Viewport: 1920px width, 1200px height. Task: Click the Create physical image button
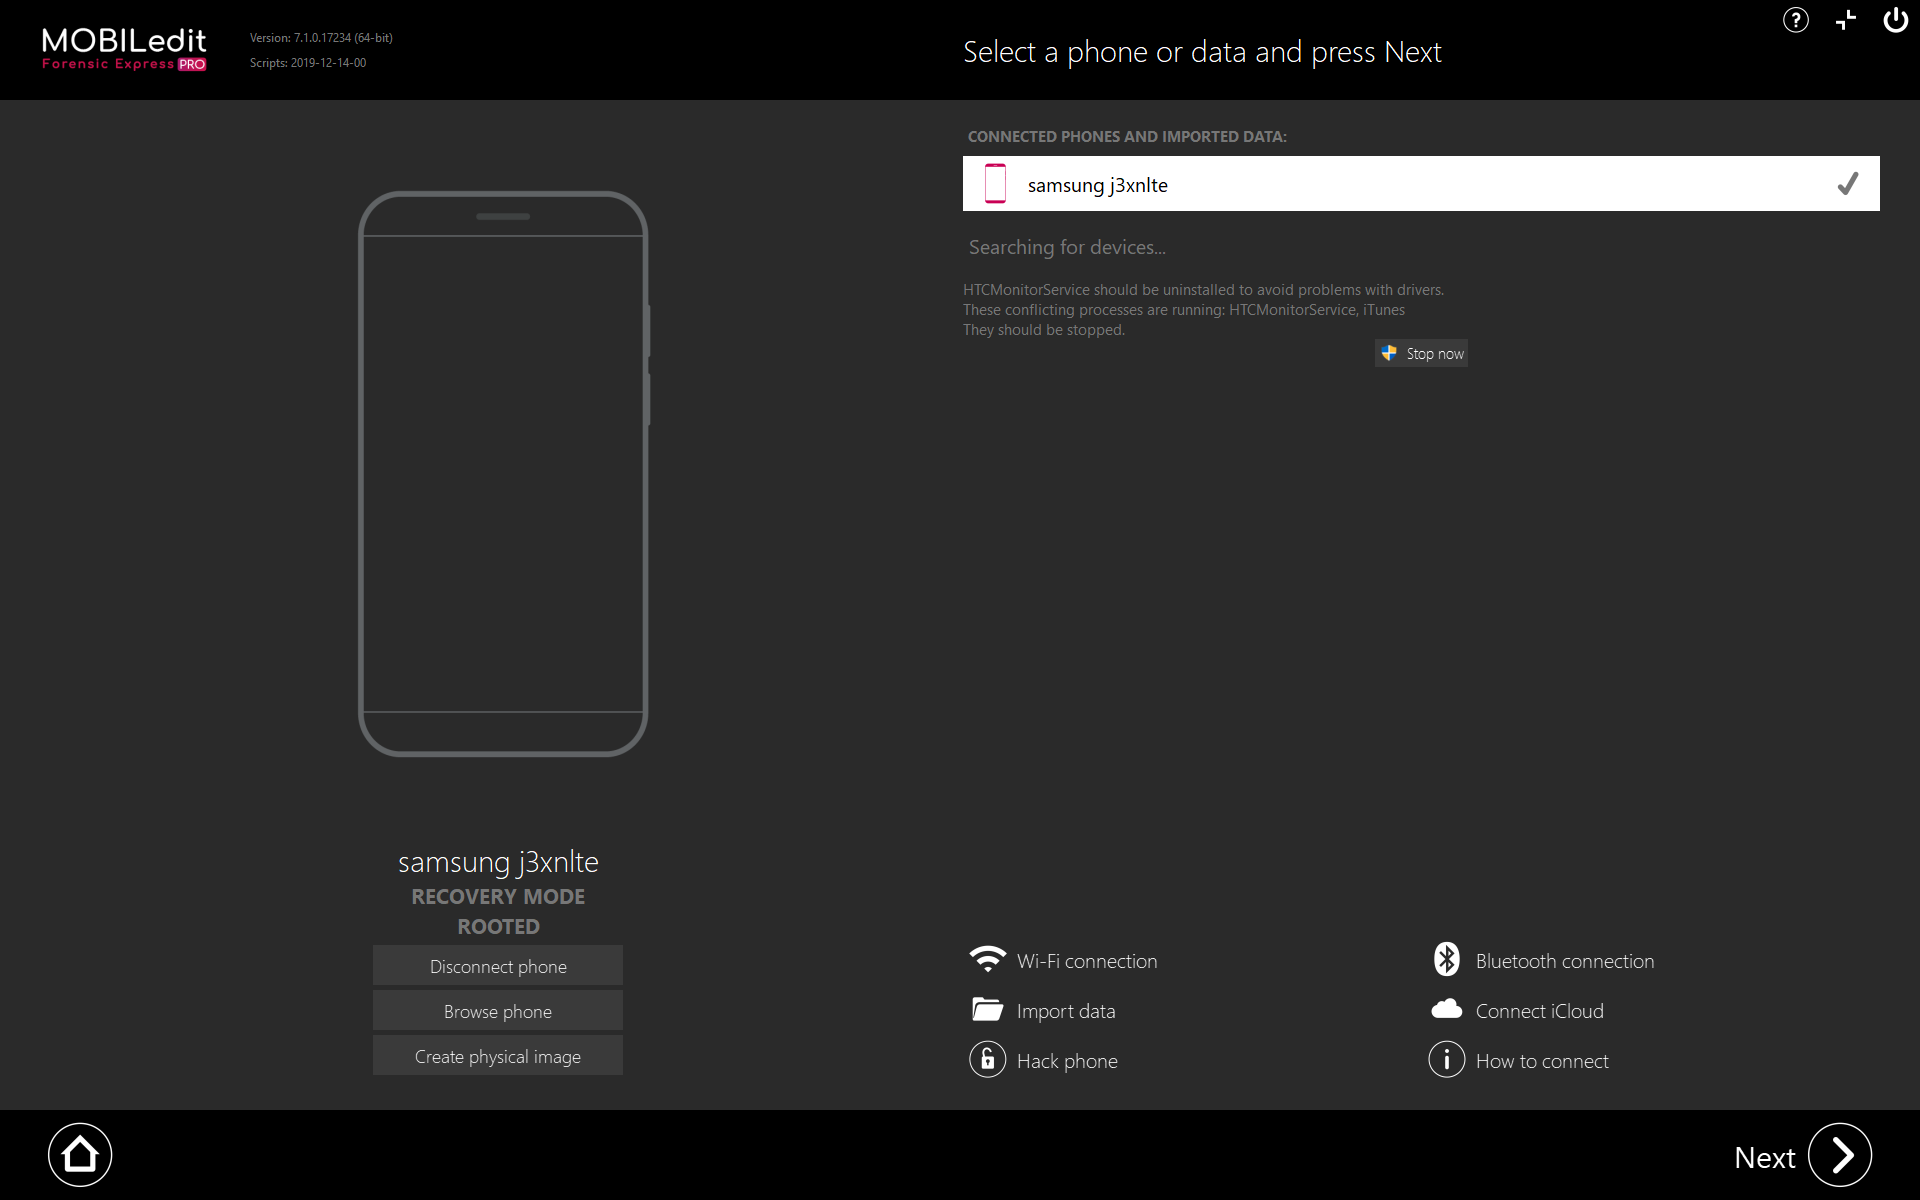pyautogui.click(x=498, y=1056)
